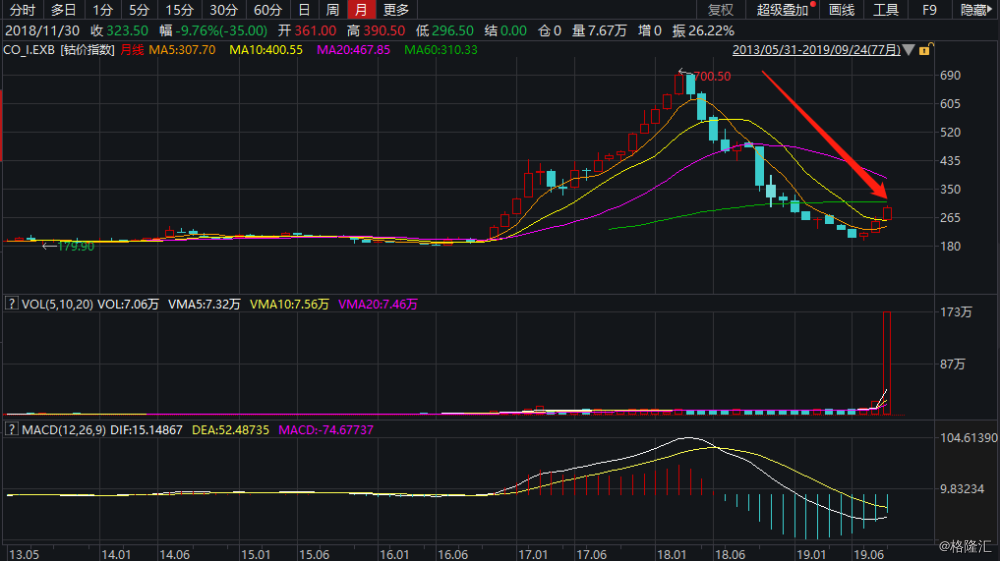Switch chart to 60分 period
The image size is (1000, 561).
[x=267, y=10]
